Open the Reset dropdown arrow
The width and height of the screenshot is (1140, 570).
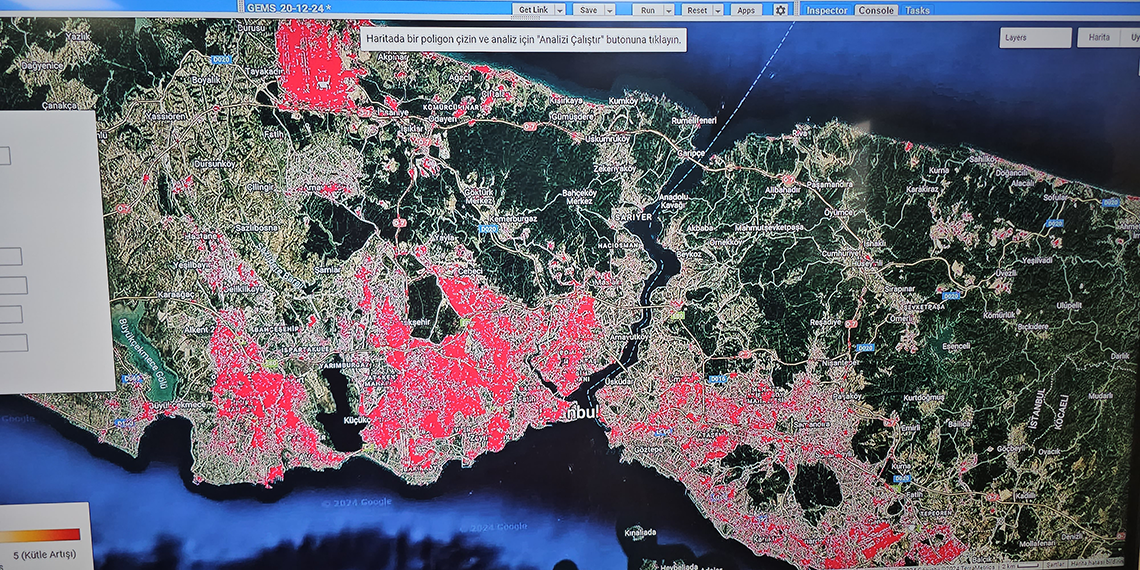click(718, 10)
